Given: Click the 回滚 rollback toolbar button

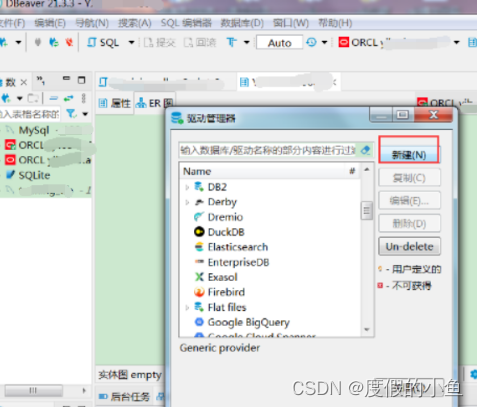Looking at the screenshot, I should click(200, 43).
